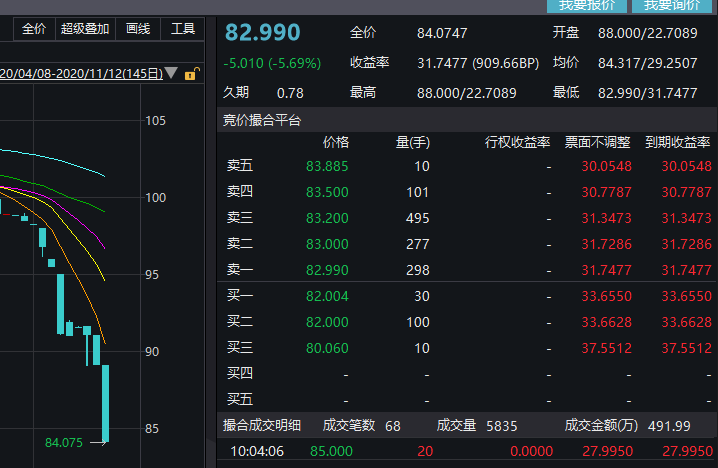Image resolution: width=718 pixels, height=468 pixels.
Task: Open the date range dropdown triangle
Action: [171, 73]
